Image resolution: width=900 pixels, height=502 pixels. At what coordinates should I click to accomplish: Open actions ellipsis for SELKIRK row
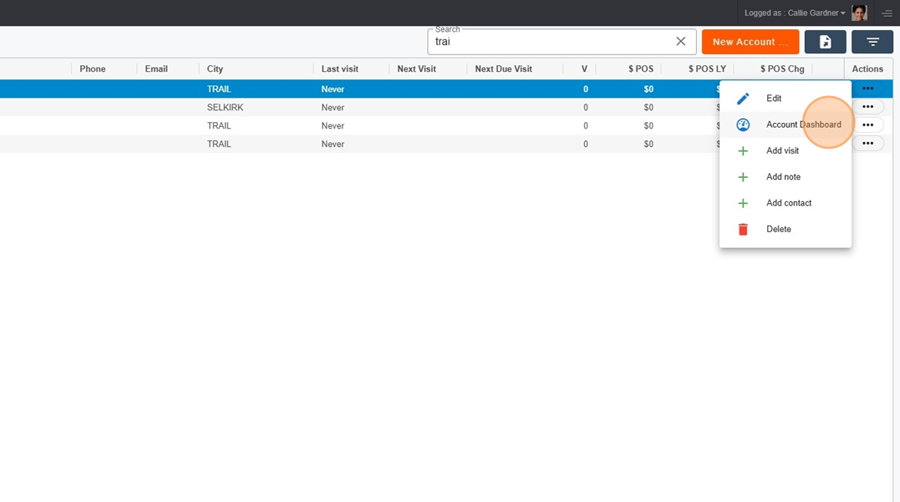[x=868, y=107]
